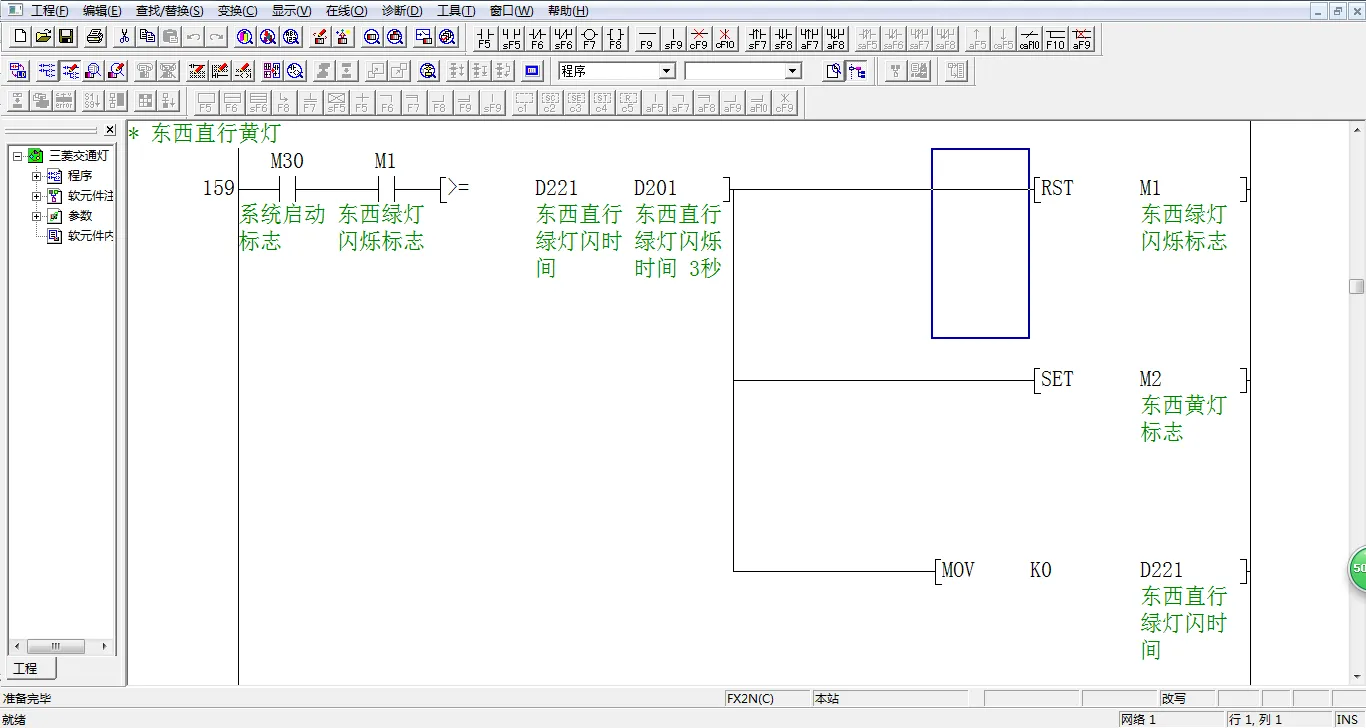Select the RST M1 instruction
Viewport: 1366px width, 728px height.
1140,188
